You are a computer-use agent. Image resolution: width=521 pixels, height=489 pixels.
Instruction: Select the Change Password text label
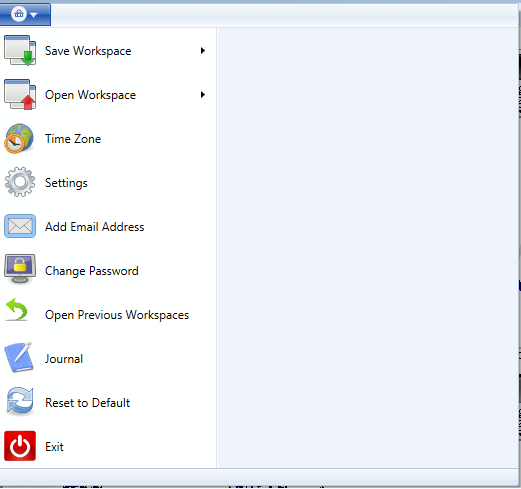[92, 271]
